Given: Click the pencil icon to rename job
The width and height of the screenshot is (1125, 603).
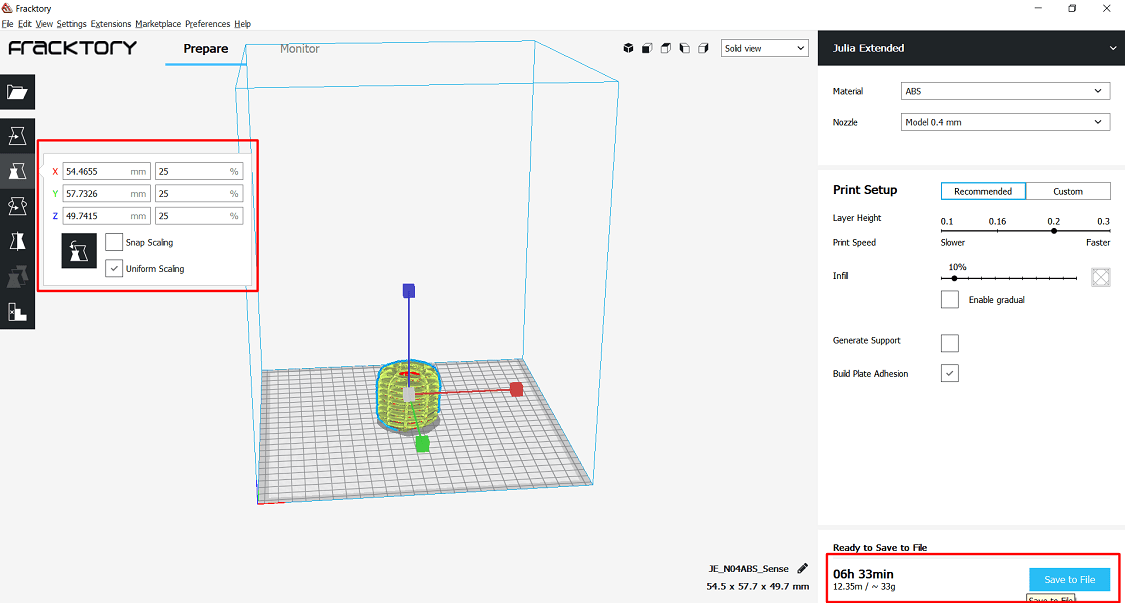Looking at the screenshot, I should [802, 569].
